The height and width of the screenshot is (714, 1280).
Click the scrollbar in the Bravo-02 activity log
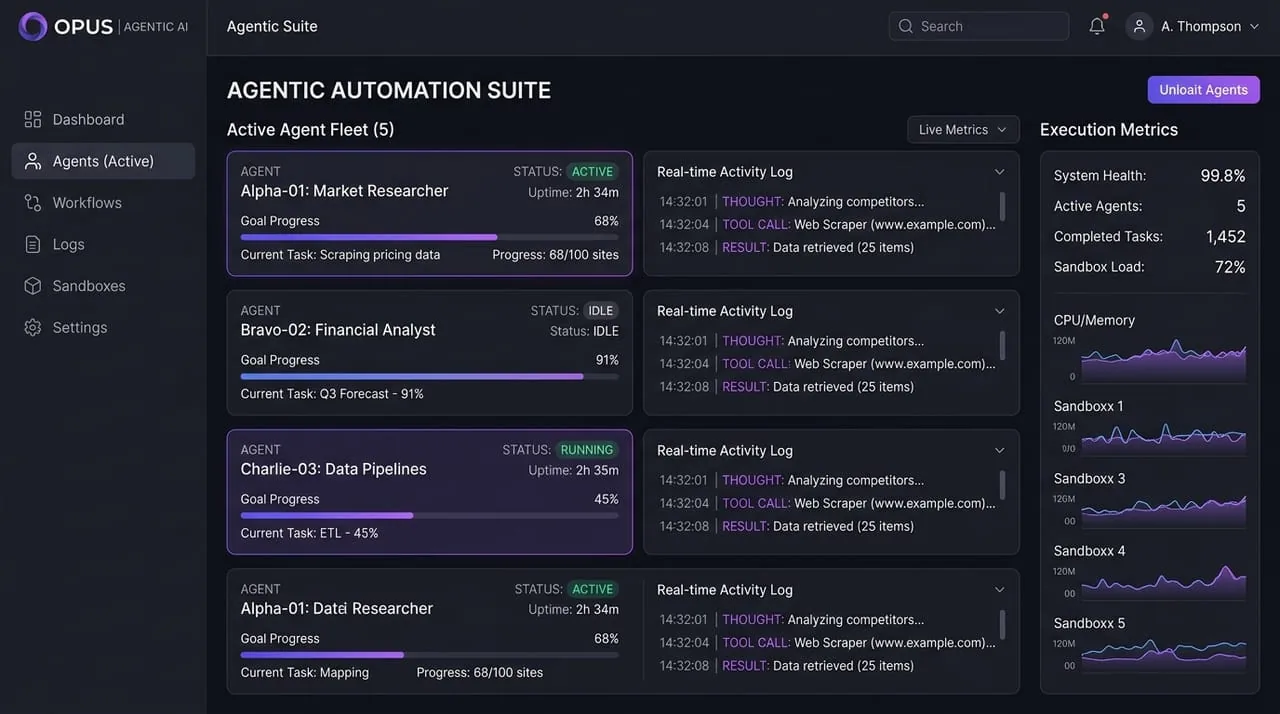click(1002, 346)
